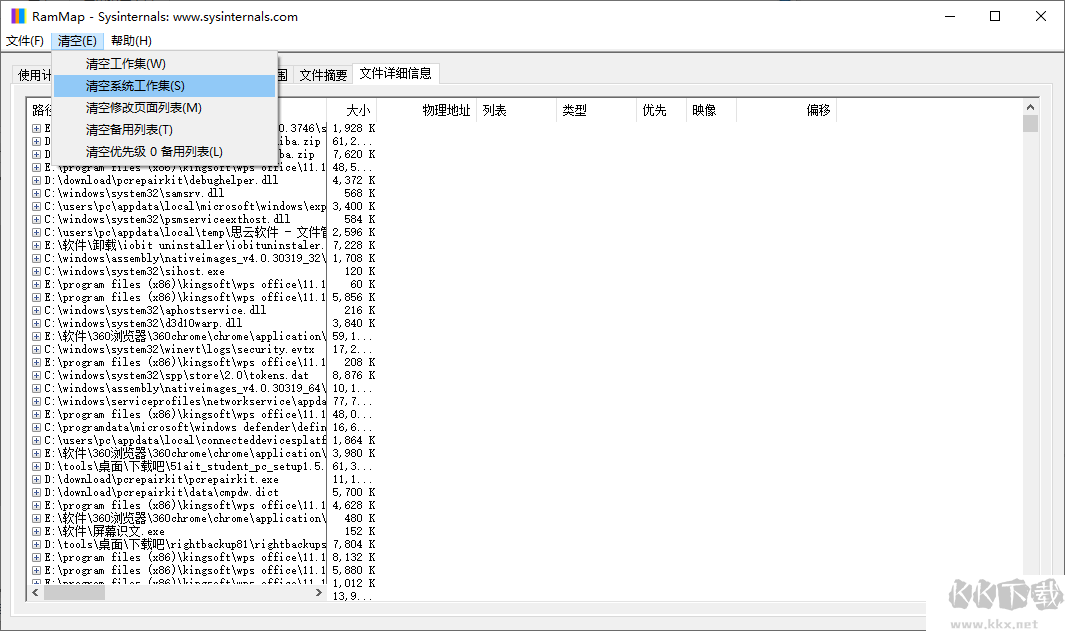The height and width of the screenshot is (631, 1065).
Task: Open the 文件(F) menu
Action: coord(25,41)
